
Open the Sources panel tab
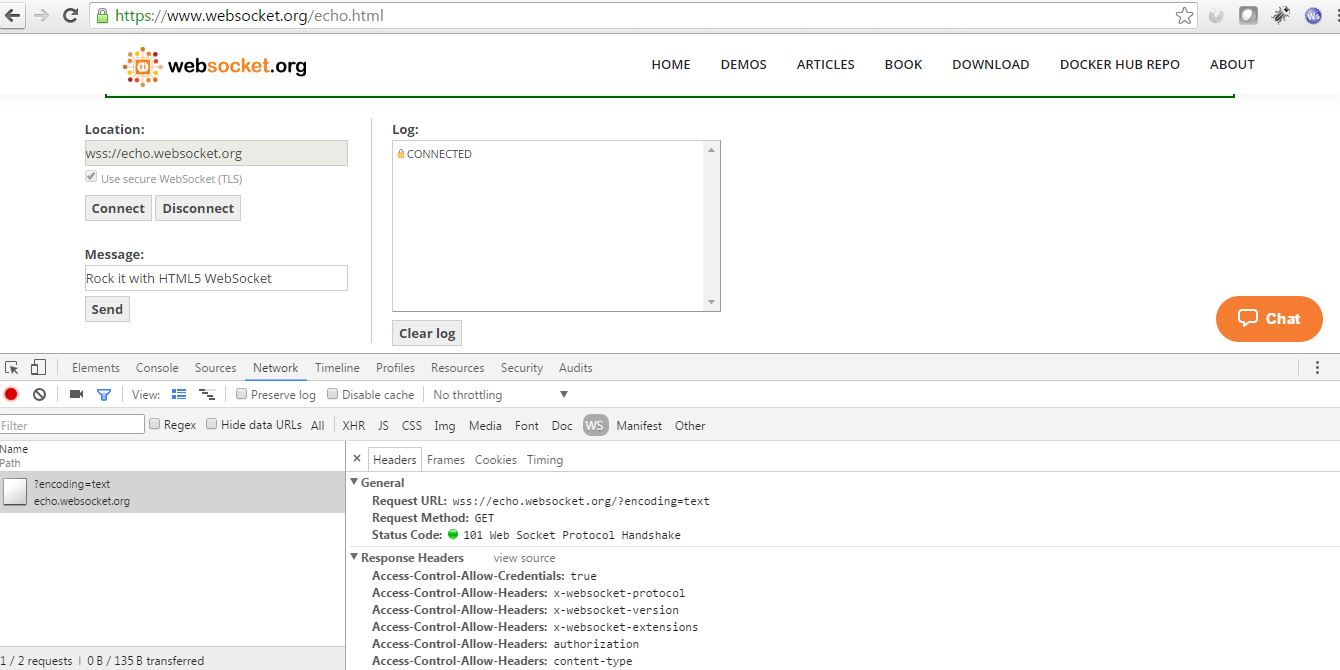pos(215,368)
